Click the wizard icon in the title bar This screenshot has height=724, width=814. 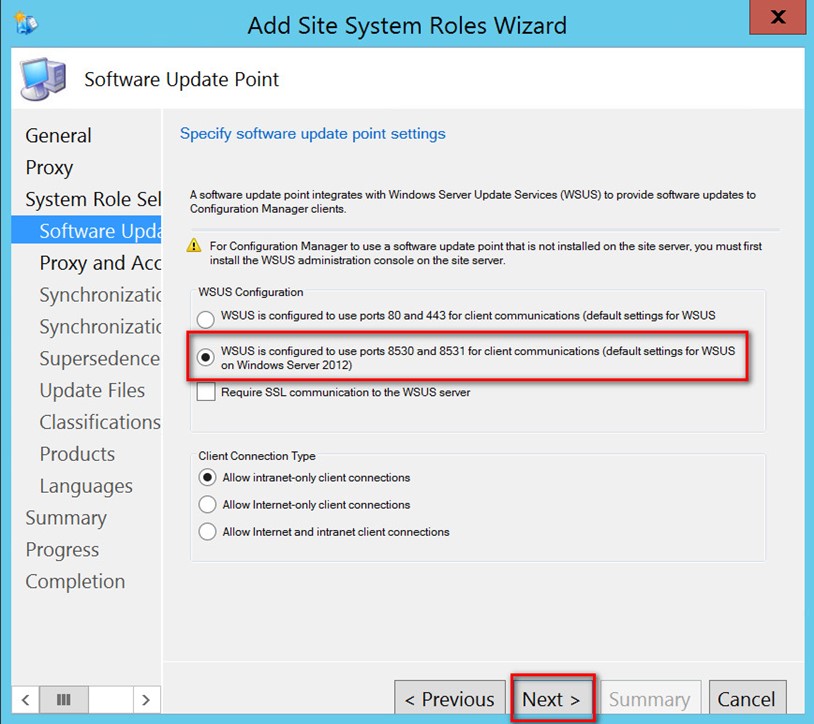(26, 24)
